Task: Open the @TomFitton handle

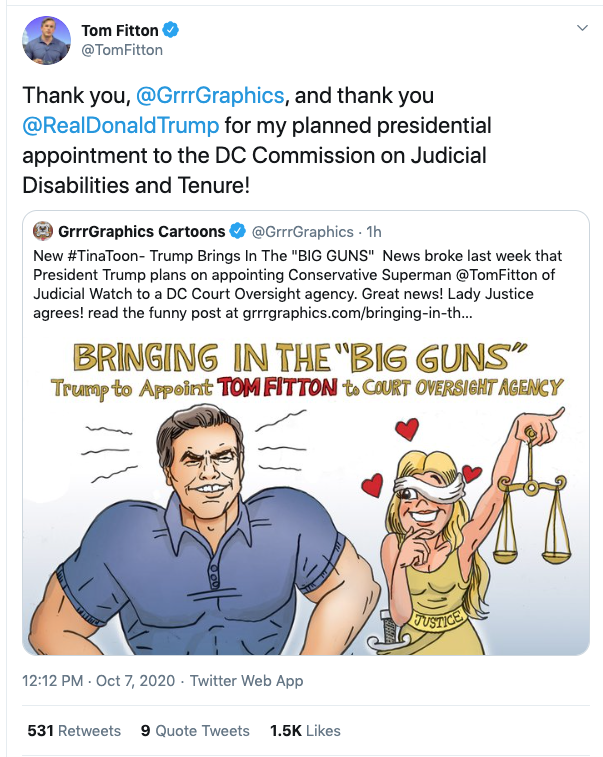Action: 122,50
